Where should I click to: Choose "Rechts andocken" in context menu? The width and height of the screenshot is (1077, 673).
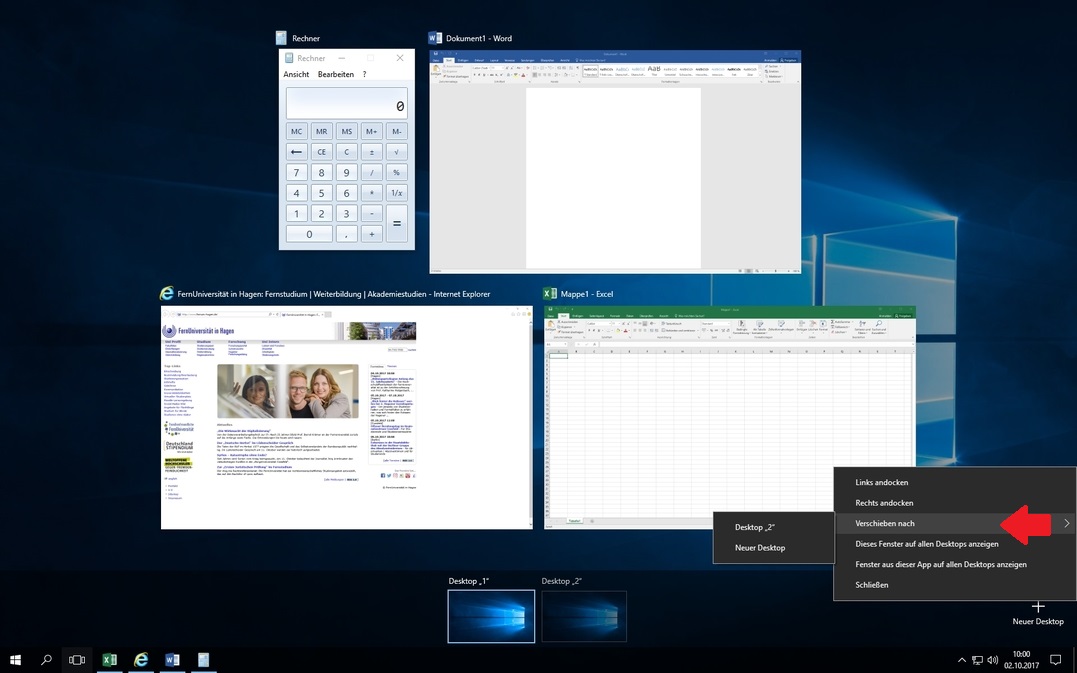pyautogui.click(x=884, y=503)
